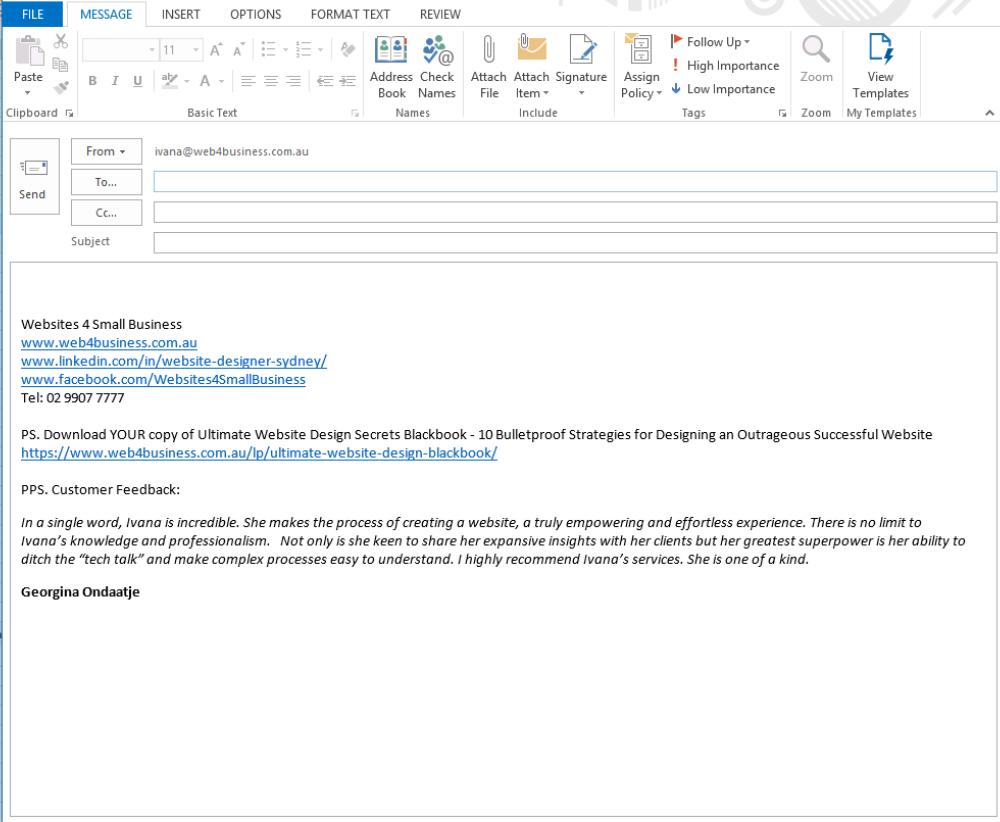Click the Send button
Image resolution: width=1000 pixels, height=822 pixels.
click(33, 180)
